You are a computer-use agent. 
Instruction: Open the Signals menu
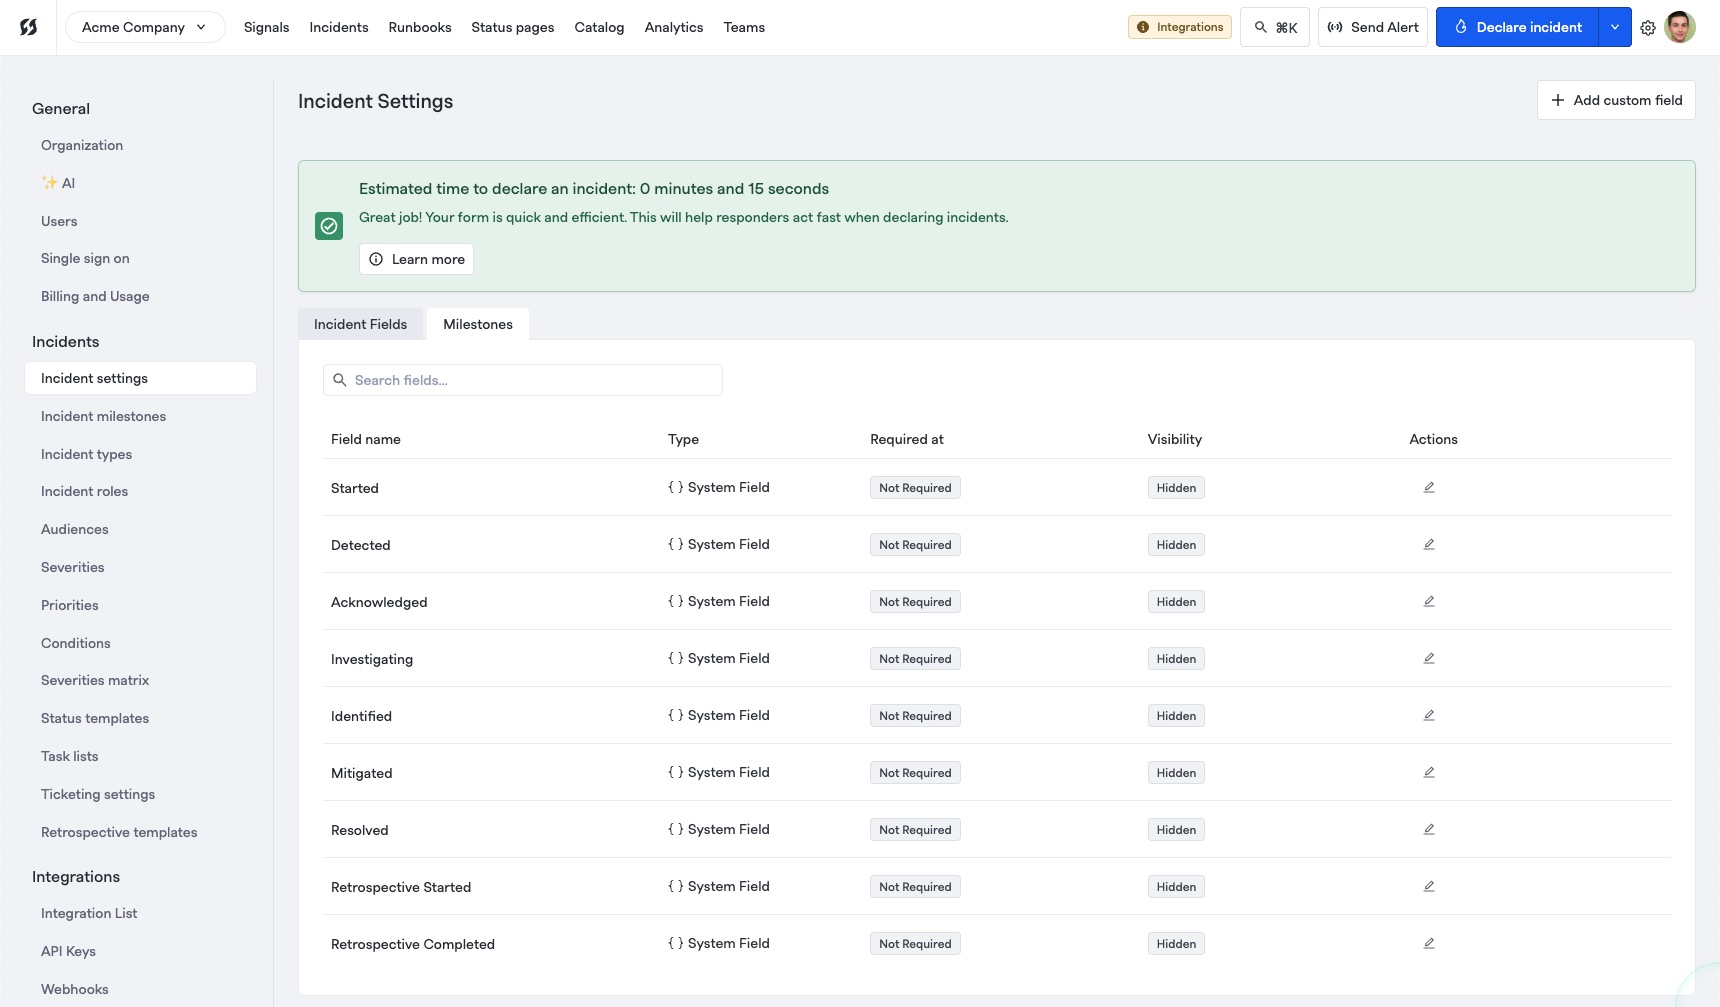coord(266,27)
